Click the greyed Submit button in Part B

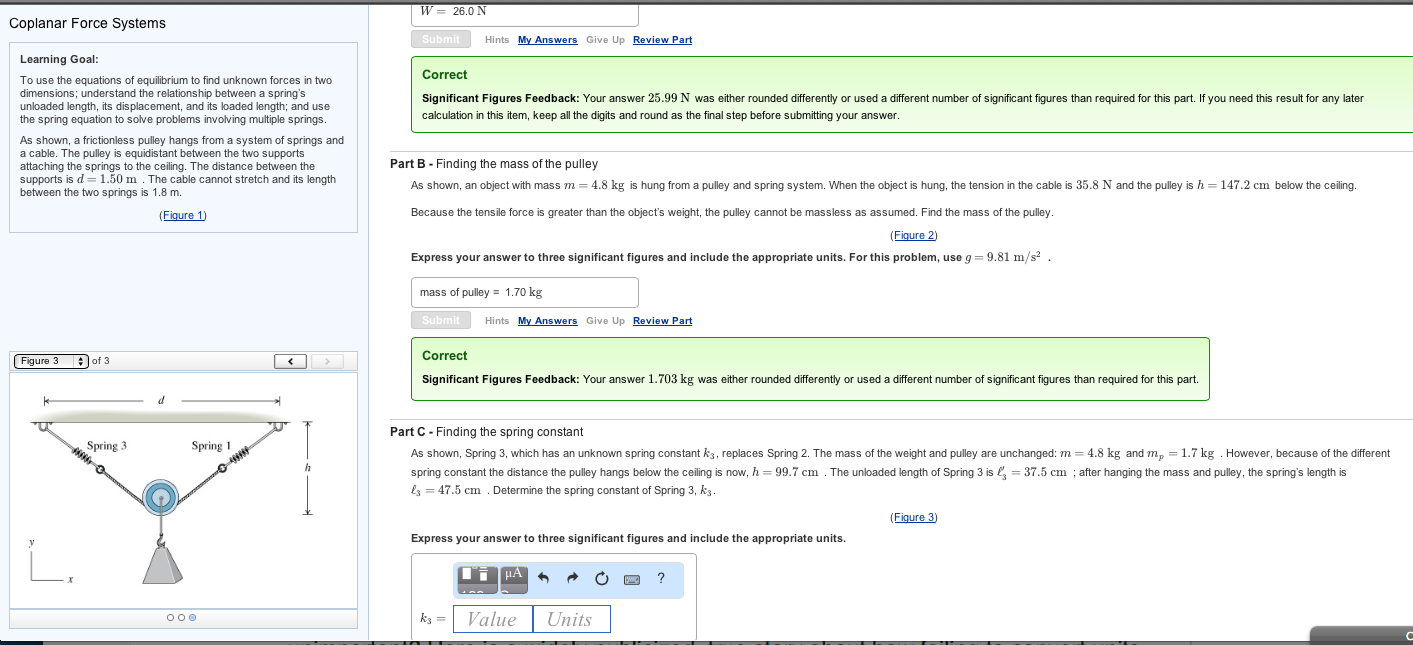440,321
